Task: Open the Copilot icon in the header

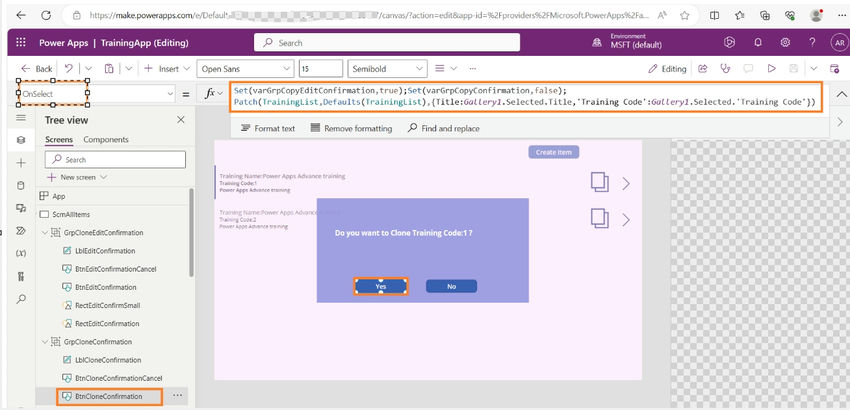Action: click(x=730, y=42)
